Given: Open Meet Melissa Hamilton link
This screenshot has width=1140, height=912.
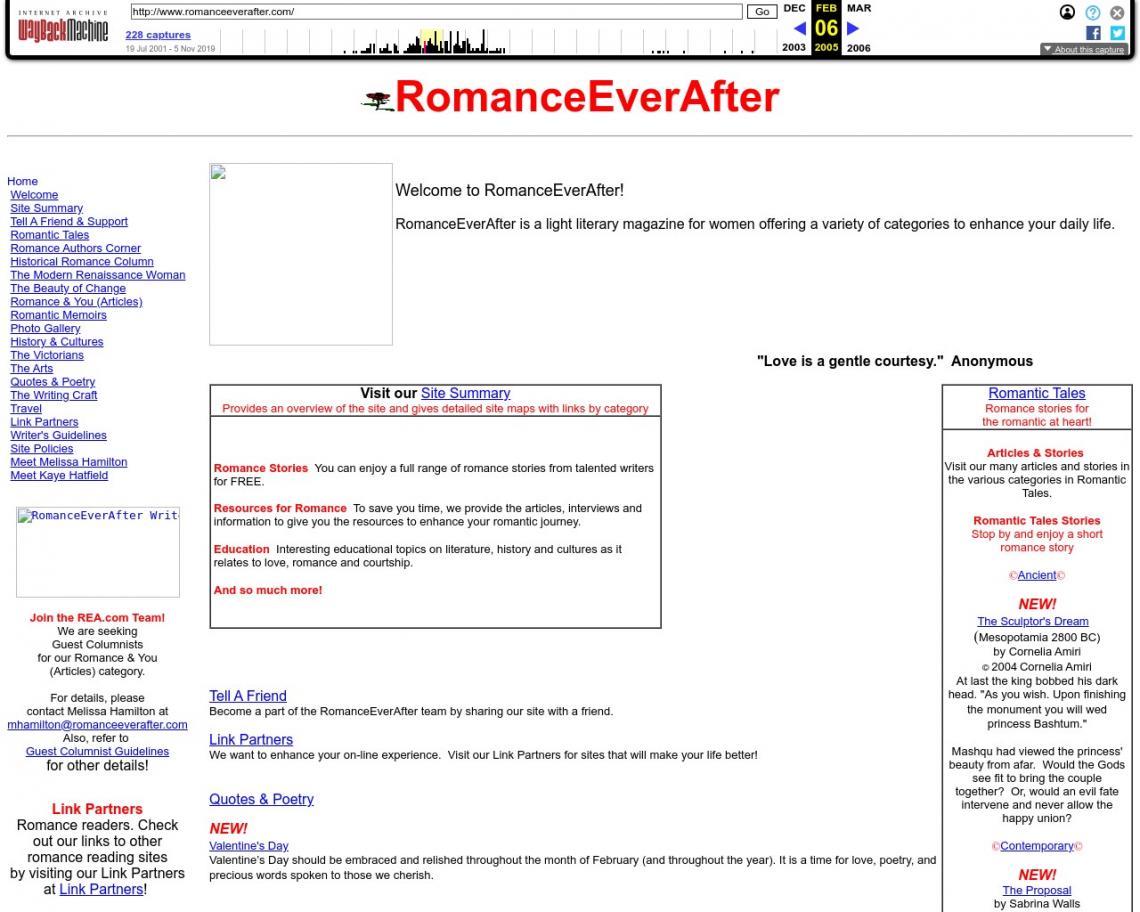Looking at the screenshot, I should click(x=68, y=462).
